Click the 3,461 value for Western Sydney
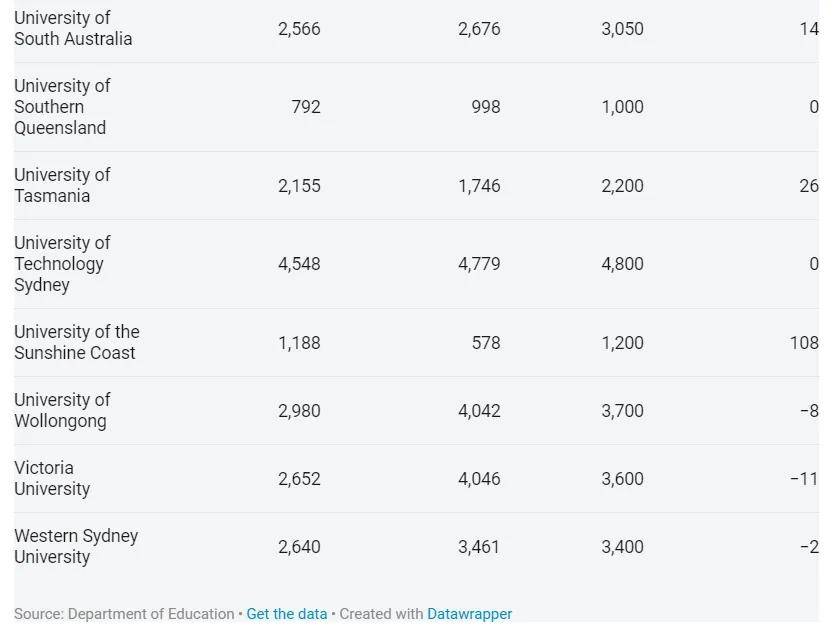Image resolution: width=833 pixels, height=637 pixels. click(479, 547)
